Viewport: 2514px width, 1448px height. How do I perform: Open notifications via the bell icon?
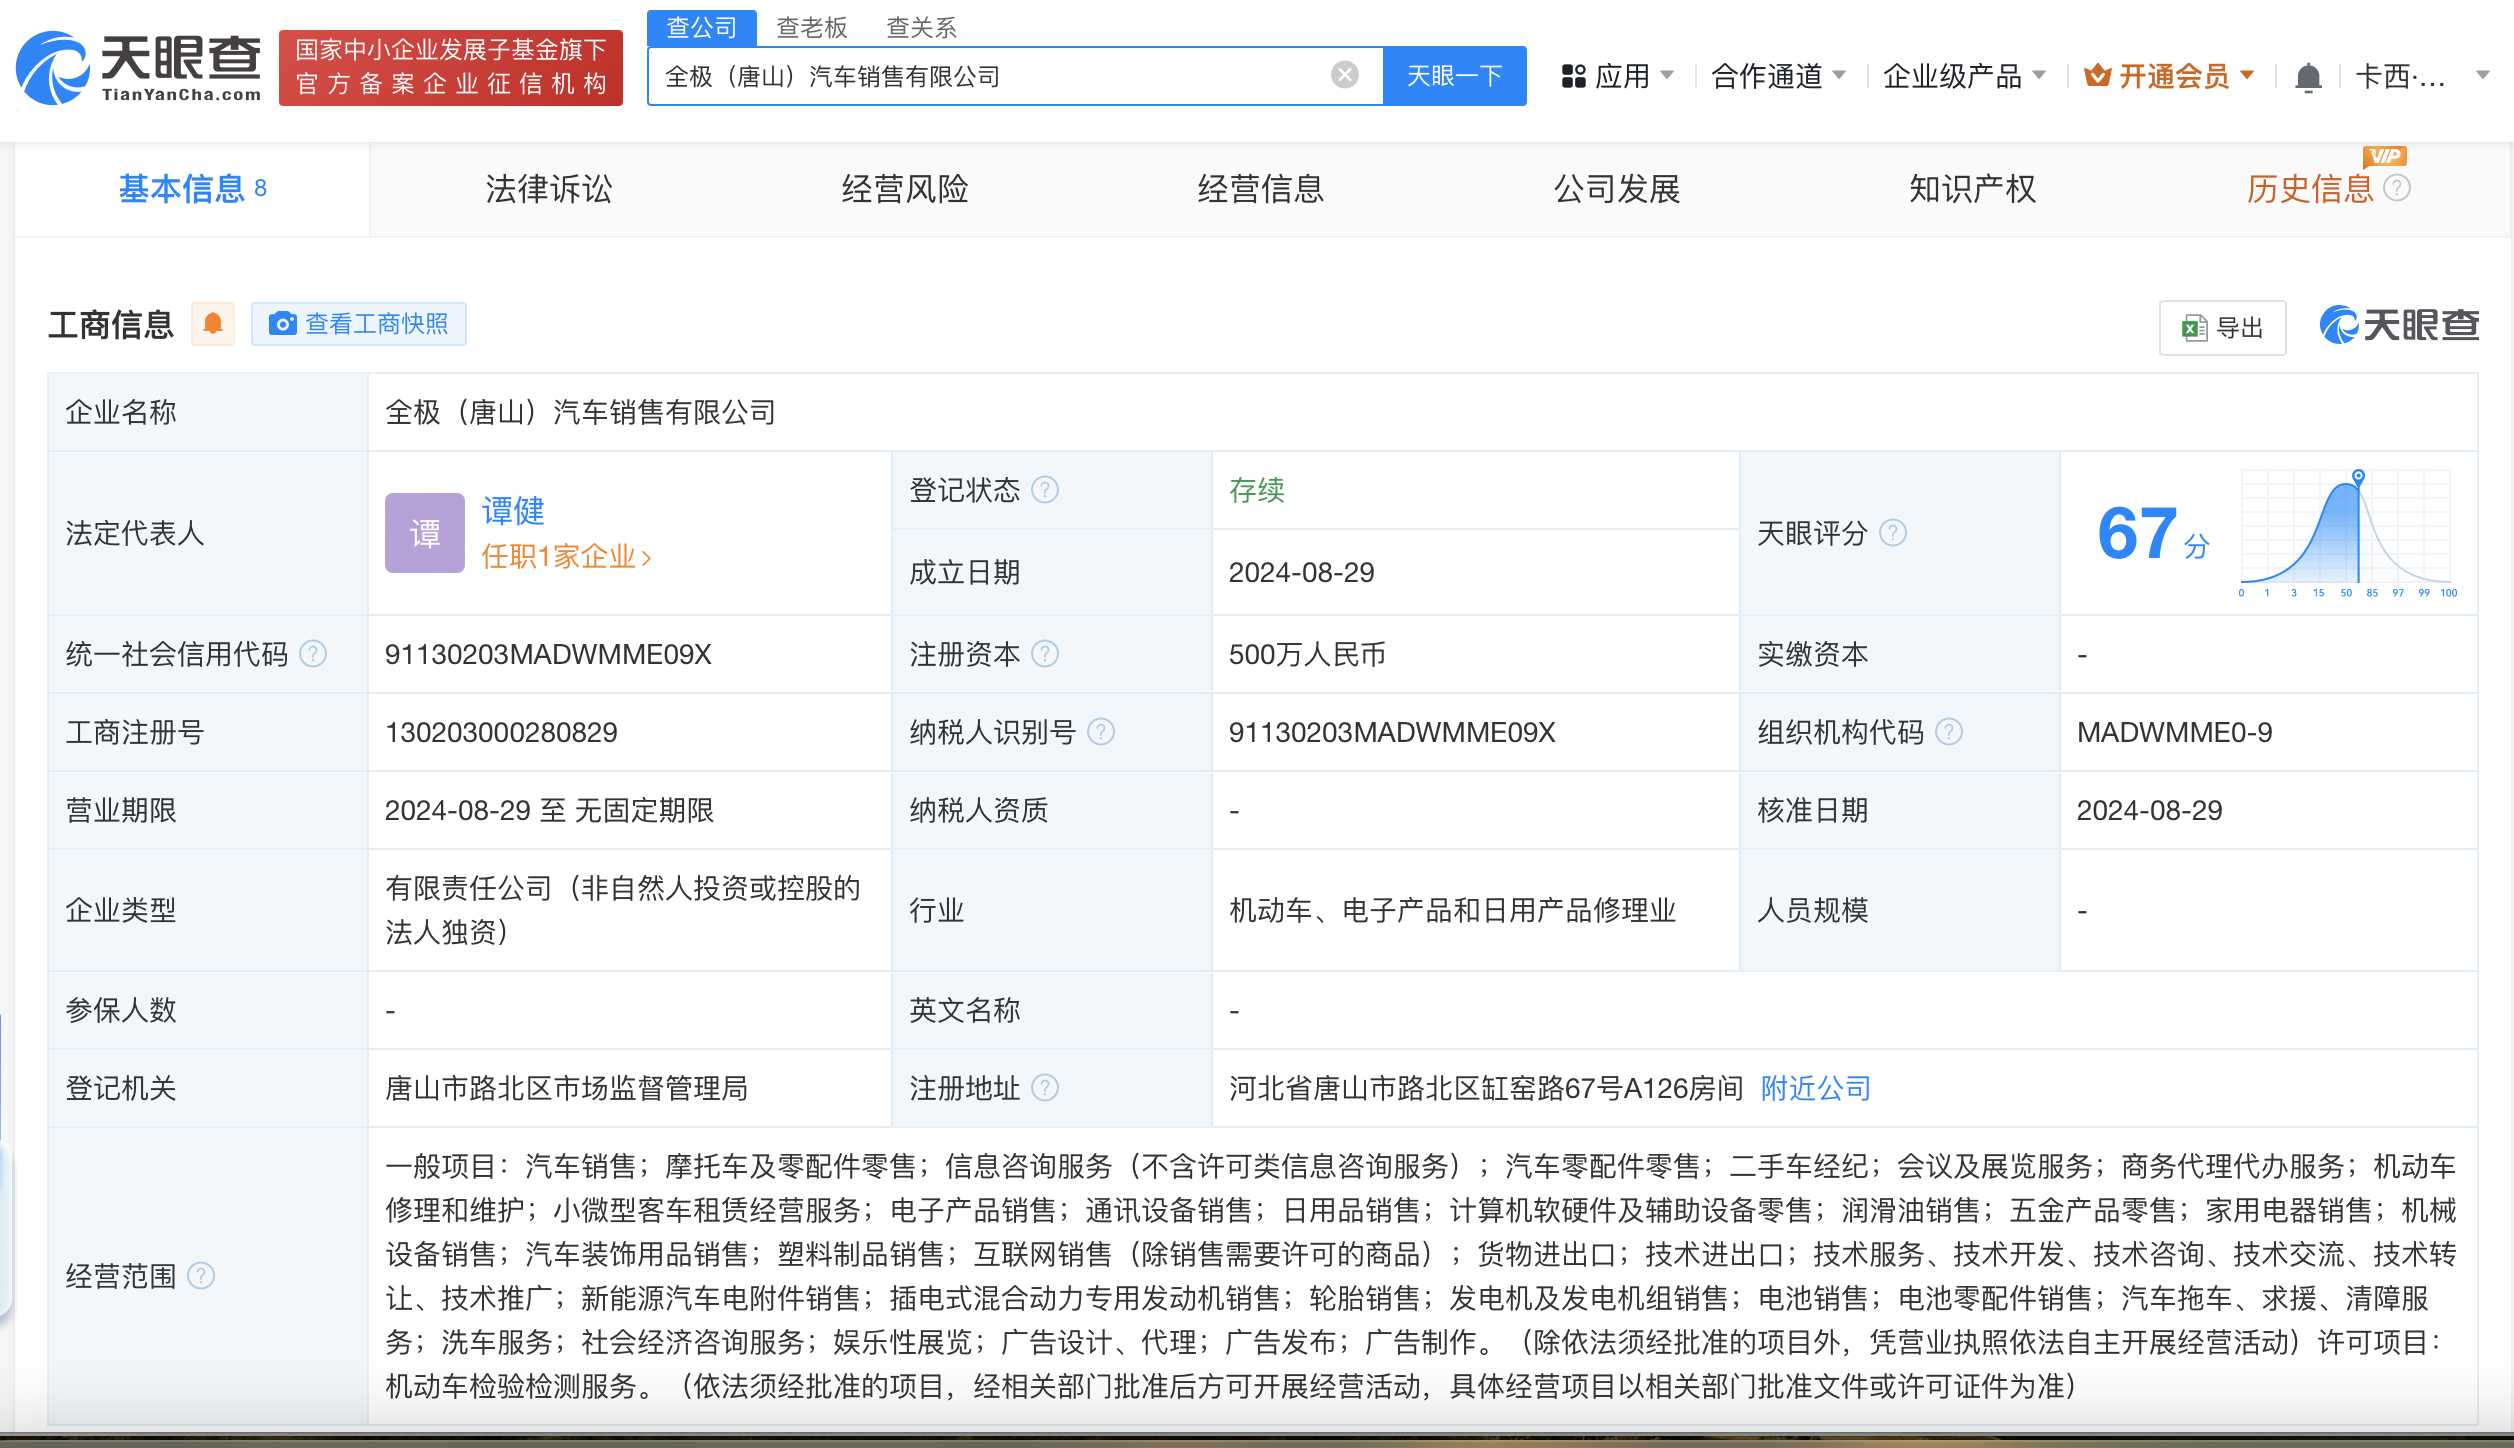click(x=2307, y=75)
